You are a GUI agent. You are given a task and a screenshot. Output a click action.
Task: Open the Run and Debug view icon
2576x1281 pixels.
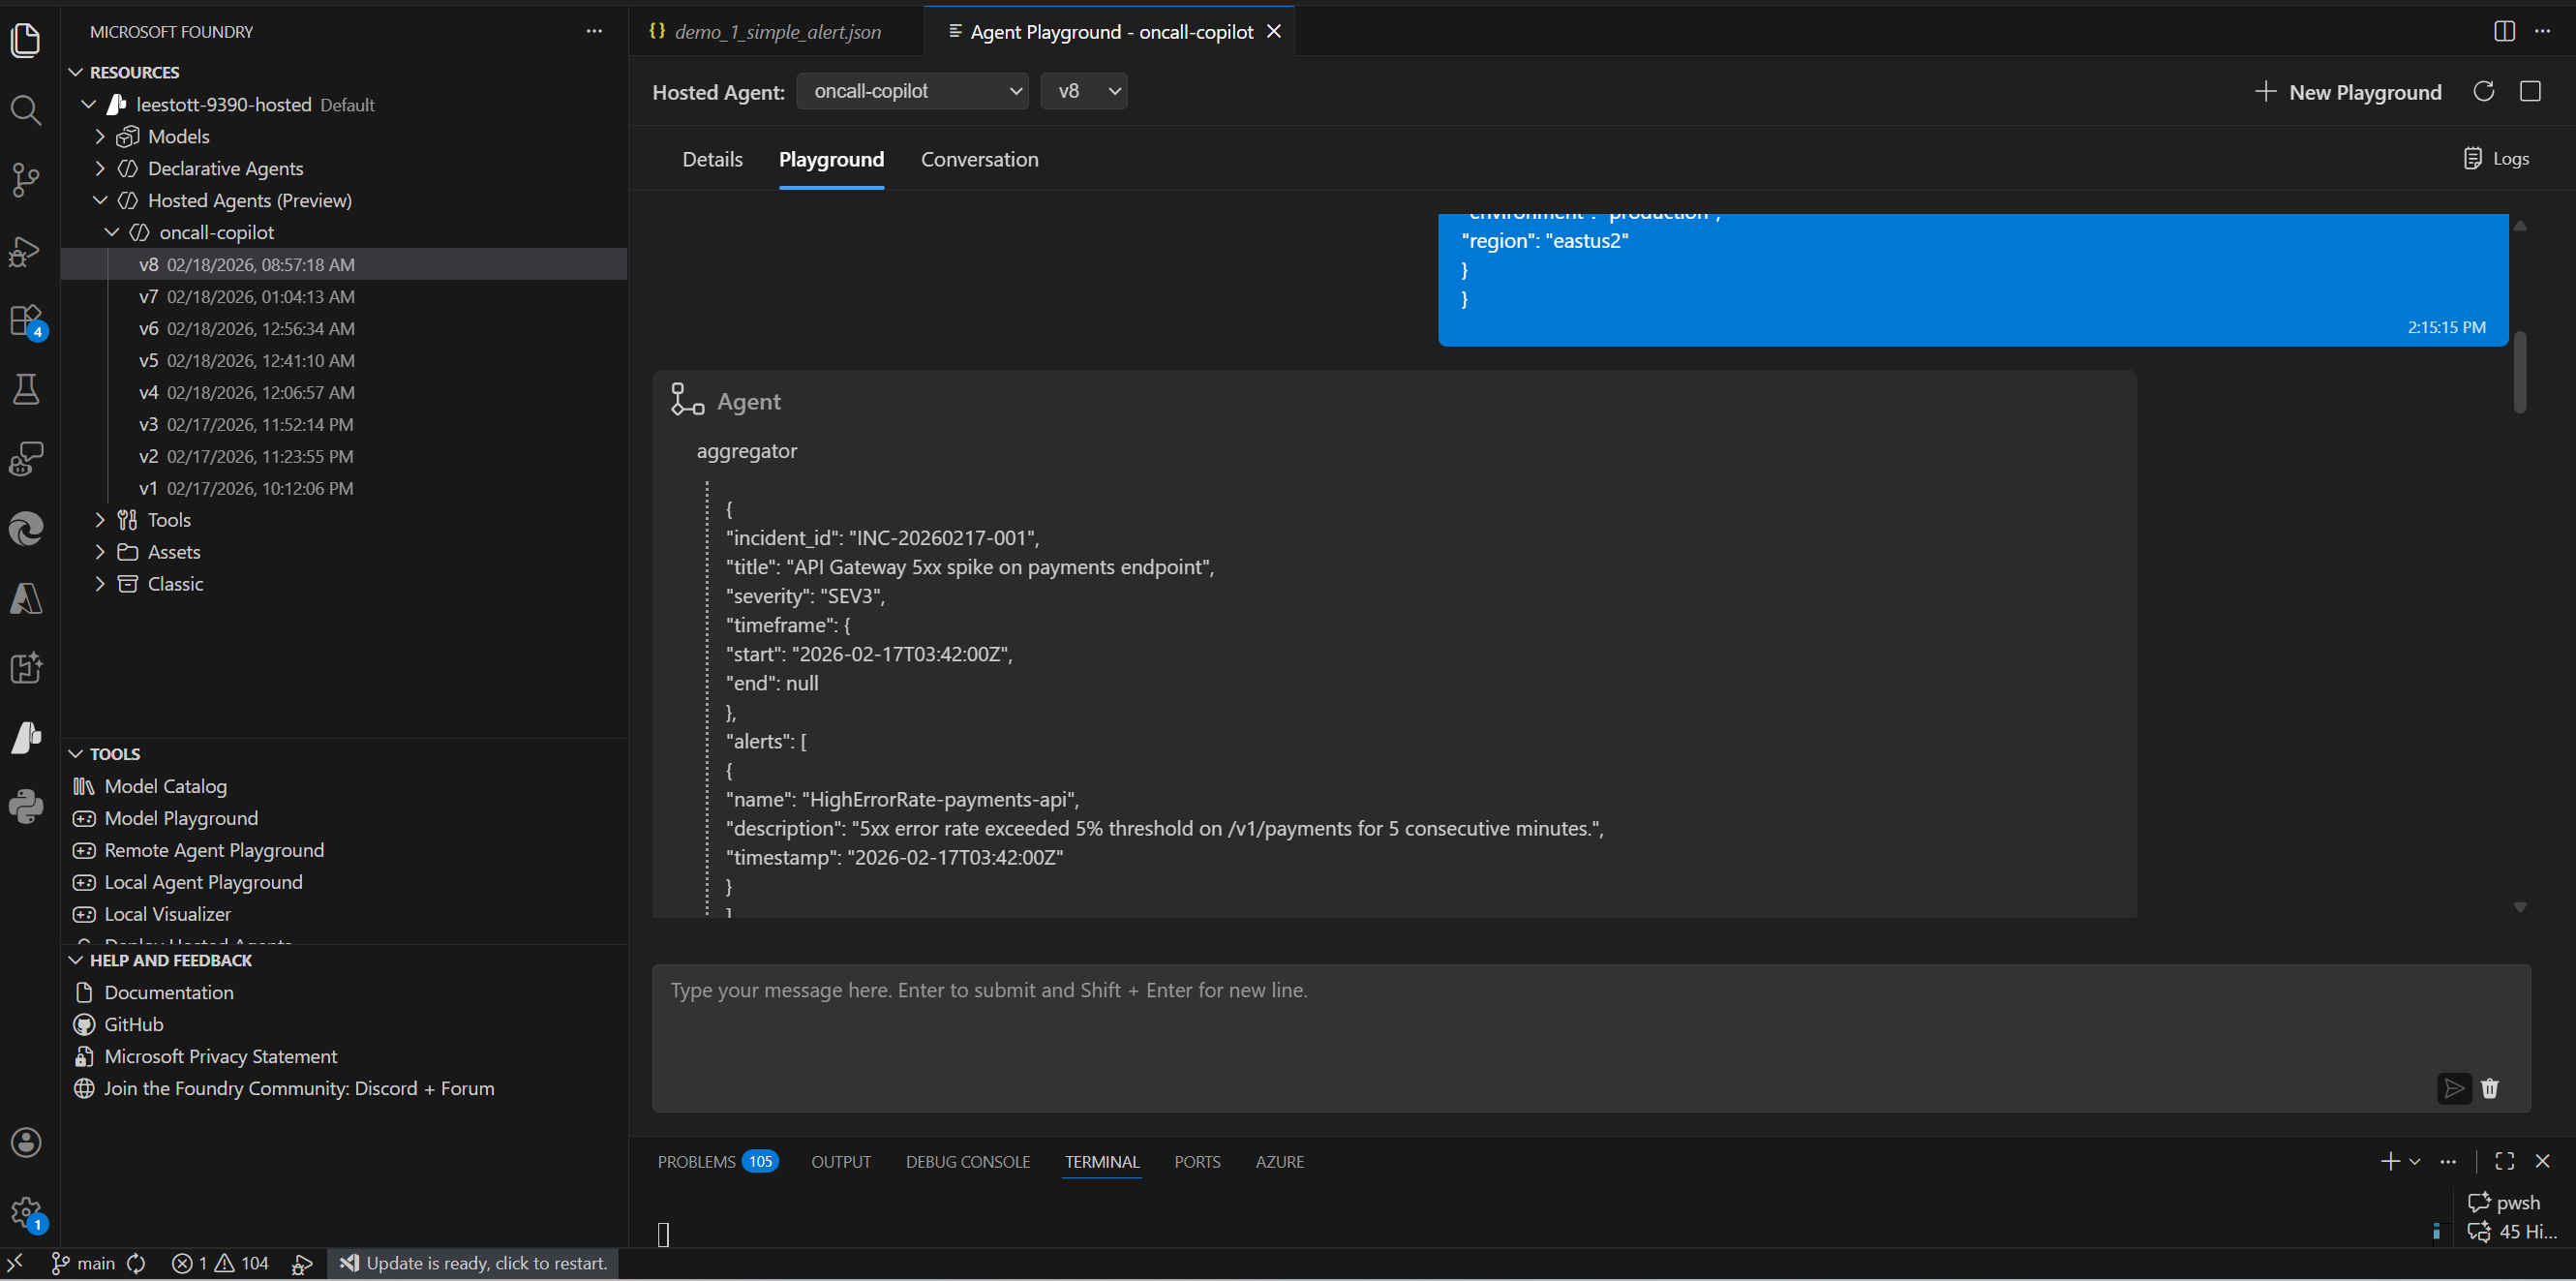point(26,250)
